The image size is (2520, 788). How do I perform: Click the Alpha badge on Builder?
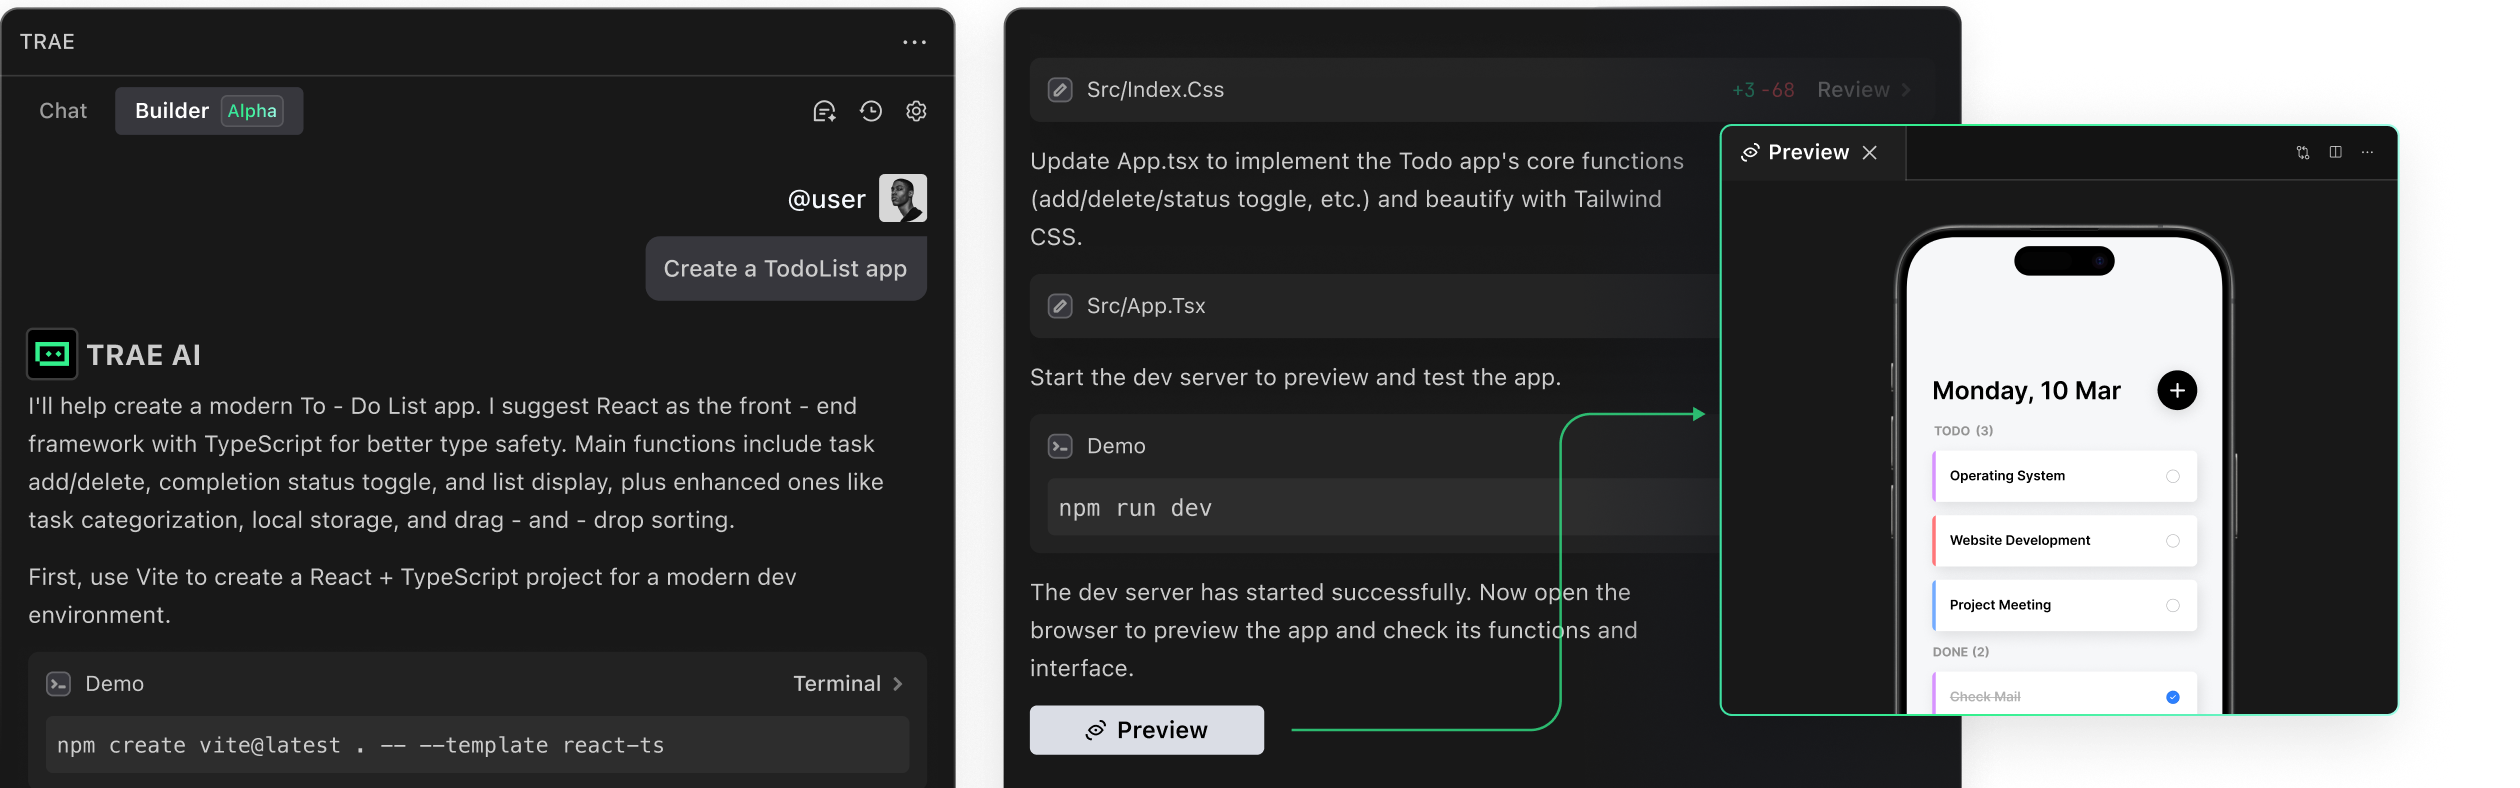(252, 111)
